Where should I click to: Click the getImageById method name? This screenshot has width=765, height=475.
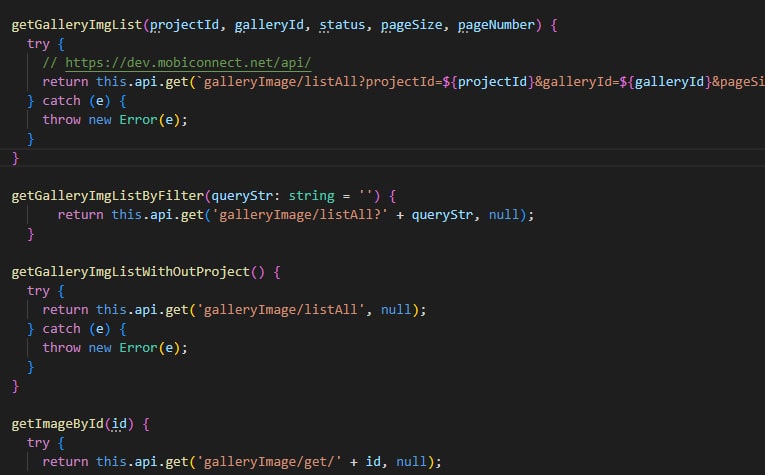58,424
